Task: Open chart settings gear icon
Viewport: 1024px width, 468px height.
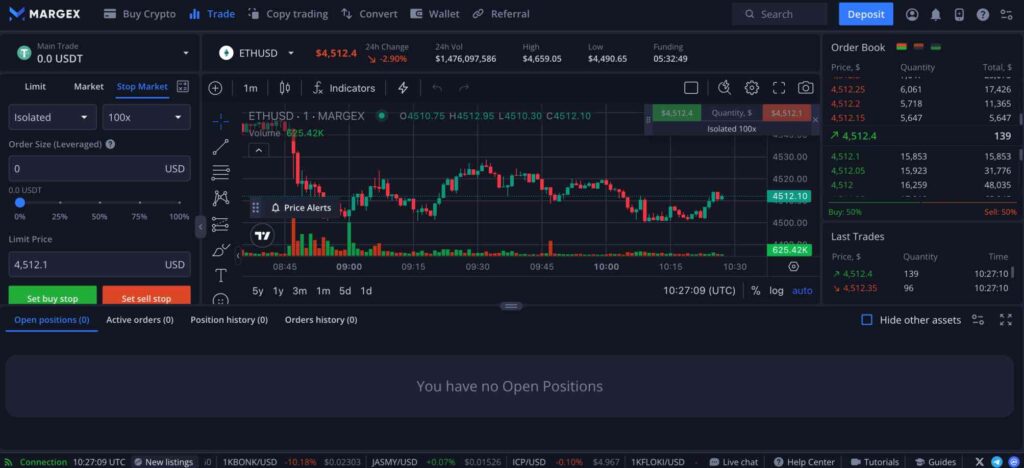Action: [x=752, y=88]
